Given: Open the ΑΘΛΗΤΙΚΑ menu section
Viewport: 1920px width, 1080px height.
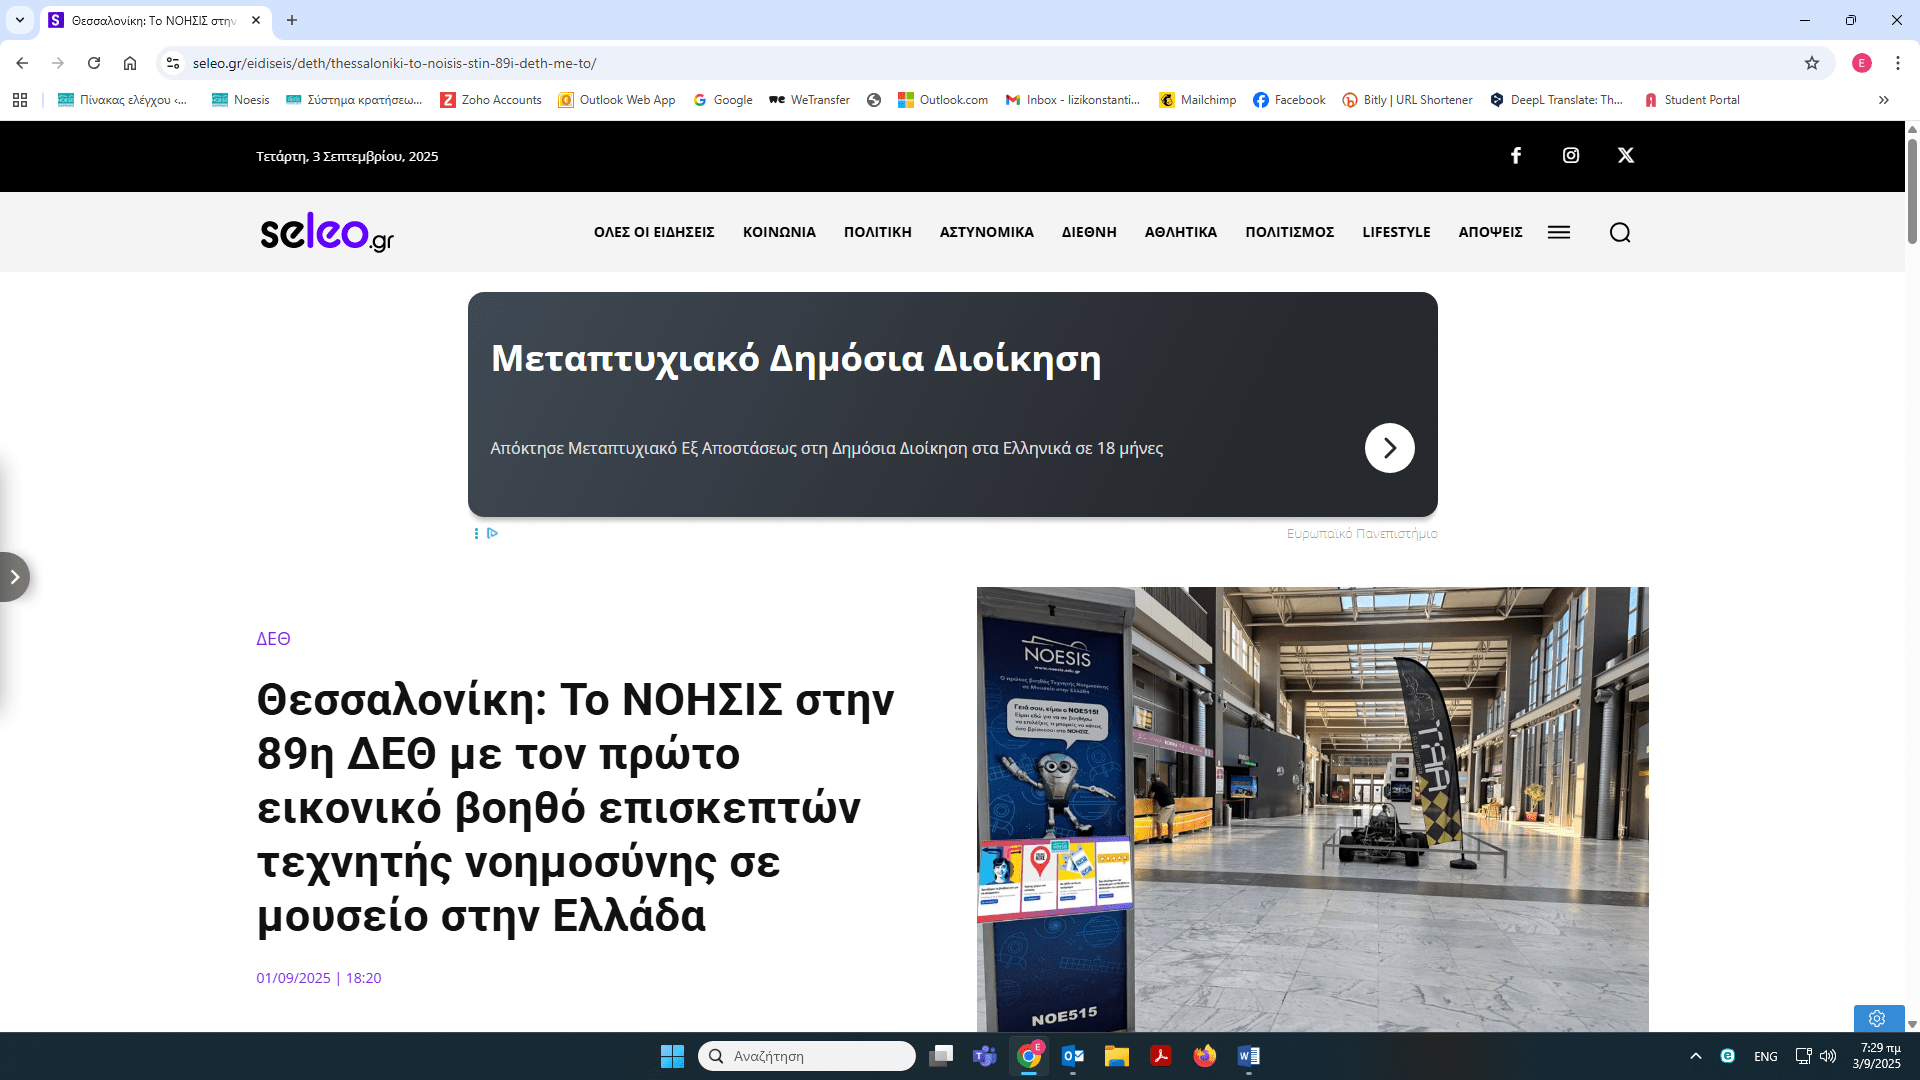Looking at the screenshot, I should tap(1180, 232).
